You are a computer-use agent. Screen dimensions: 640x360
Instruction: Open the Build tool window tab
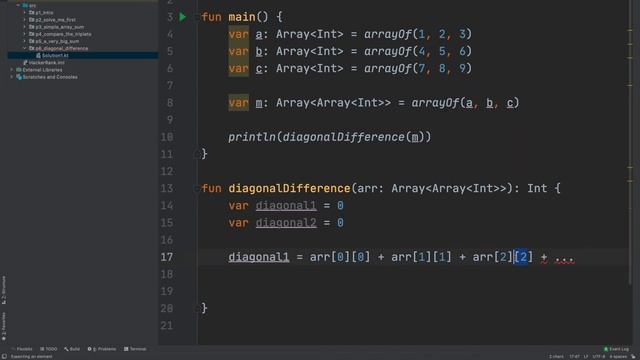(72, 349)
